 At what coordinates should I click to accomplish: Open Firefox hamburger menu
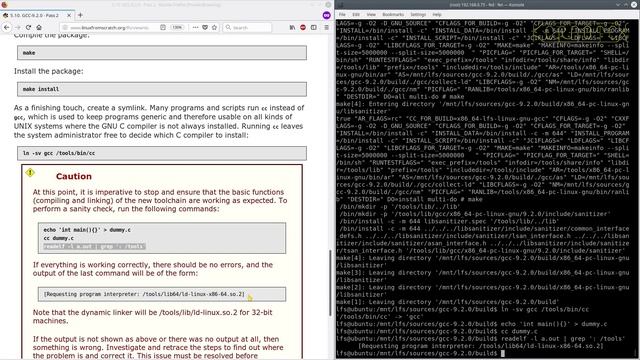[326, 27]
